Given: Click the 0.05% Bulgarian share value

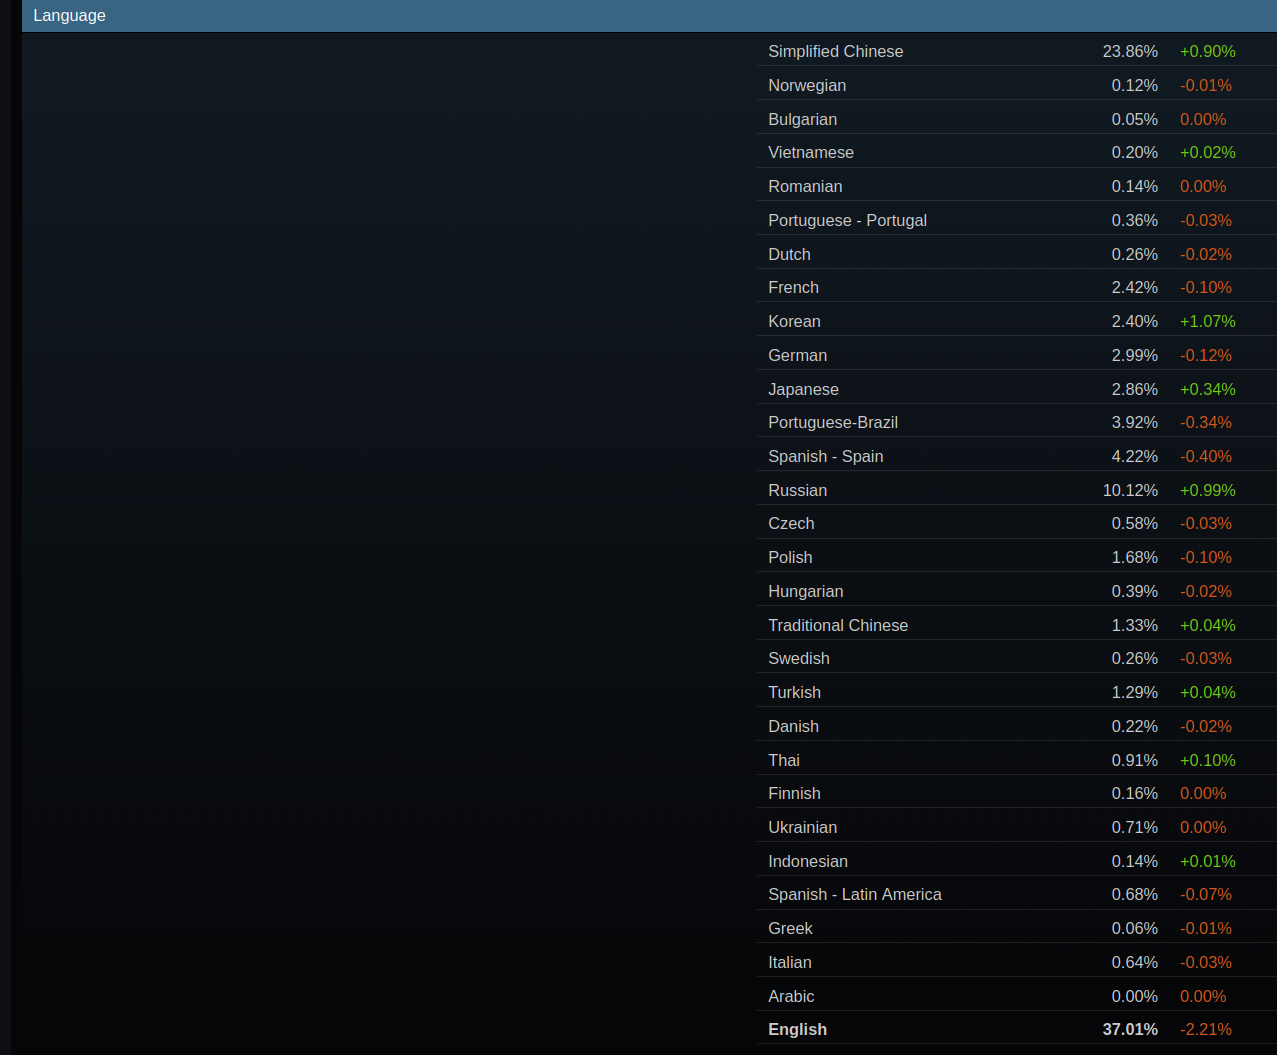Looking at the screenshot, I should (x=1135, y=119).
